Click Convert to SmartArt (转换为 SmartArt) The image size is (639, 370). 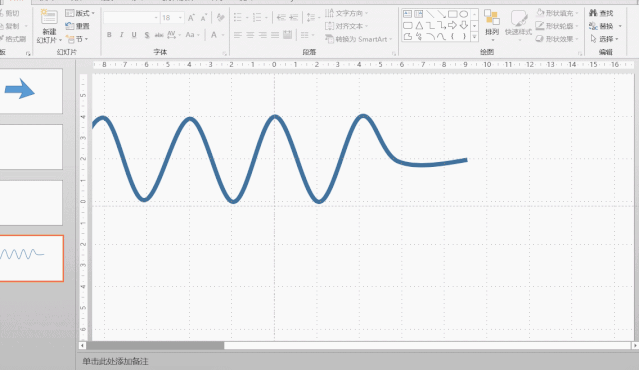click(x=358, y=39)
